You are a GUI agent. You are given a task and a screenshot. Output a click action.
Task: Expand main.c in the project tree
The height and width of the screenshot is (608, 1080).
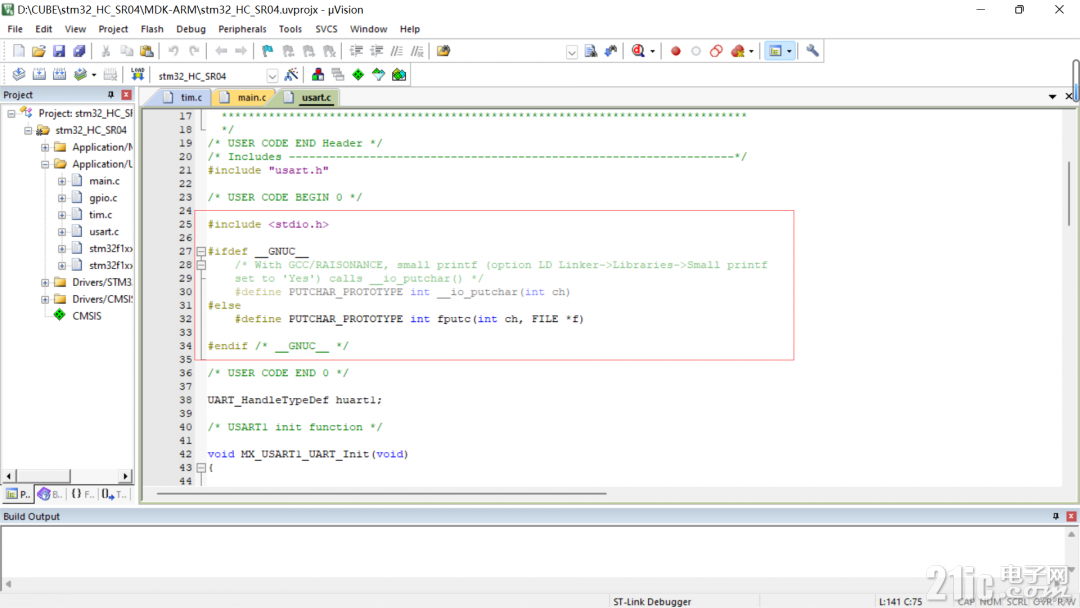[62, 181]
